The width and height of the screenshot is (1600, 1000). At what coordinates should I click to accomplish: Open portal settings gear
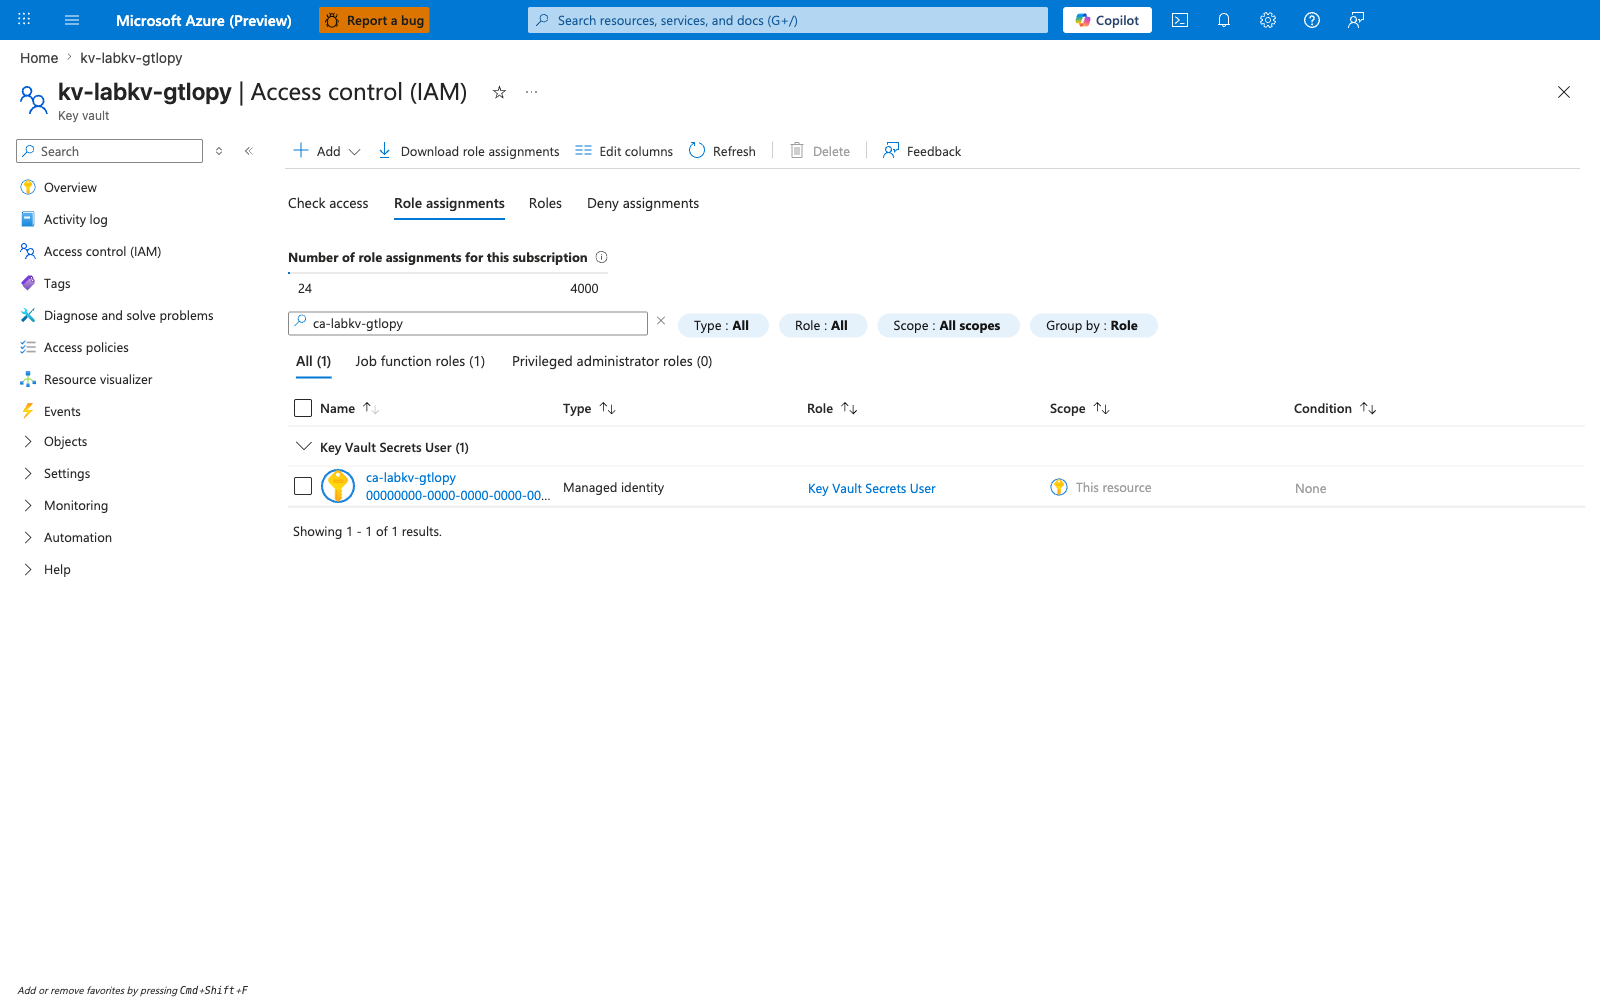point(1268,20)
